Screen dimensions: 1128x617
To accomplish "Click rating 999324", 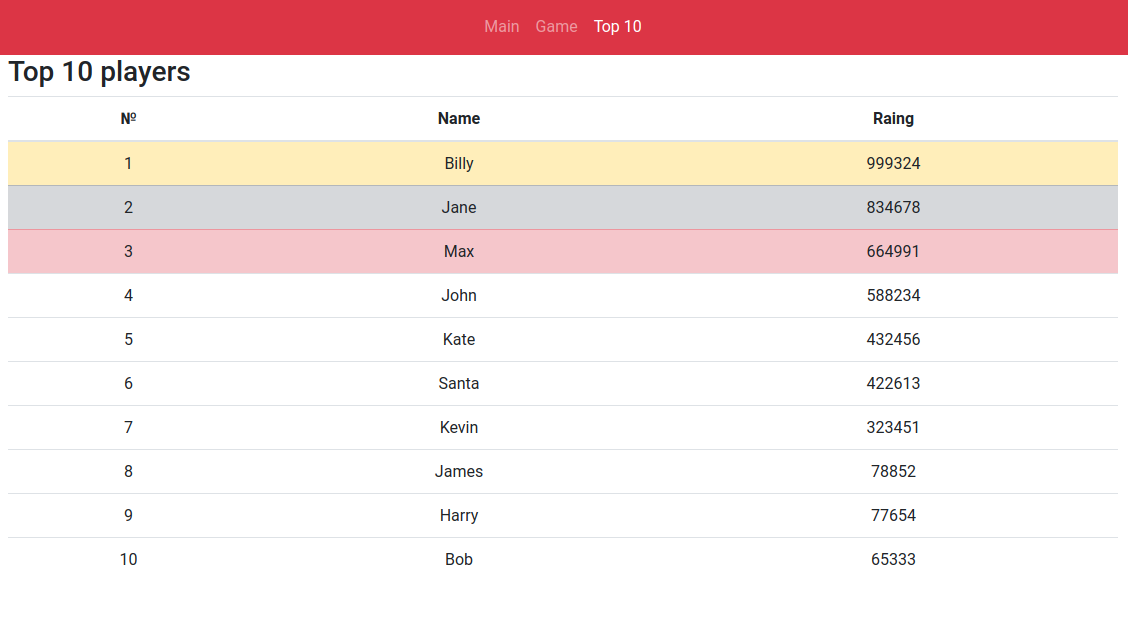I will (893, 163).
